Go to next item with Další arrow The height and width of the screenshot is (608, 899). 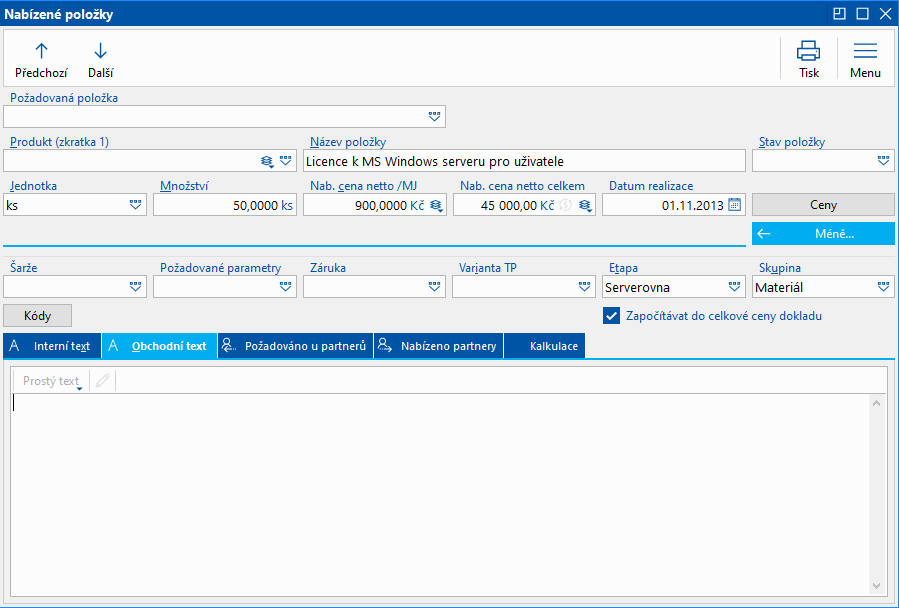[x=100, y=60]
